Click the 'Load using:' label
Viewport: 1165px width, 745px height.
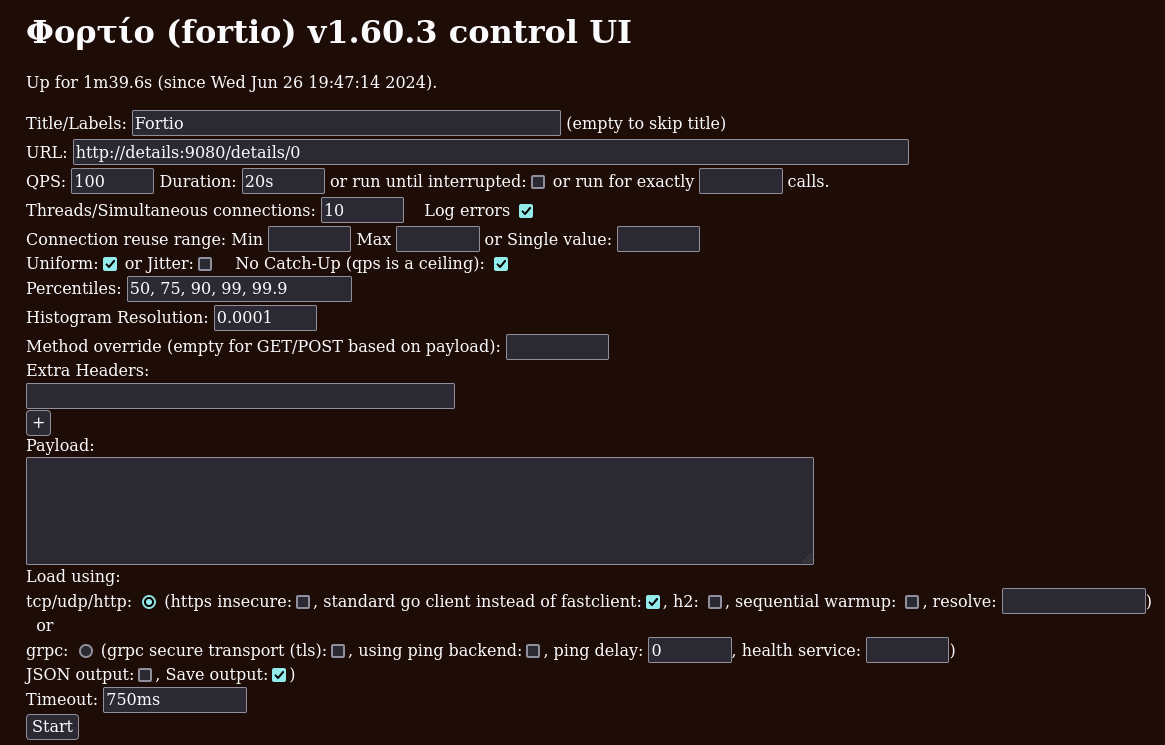pyautogui.click(x=73, y=576)
